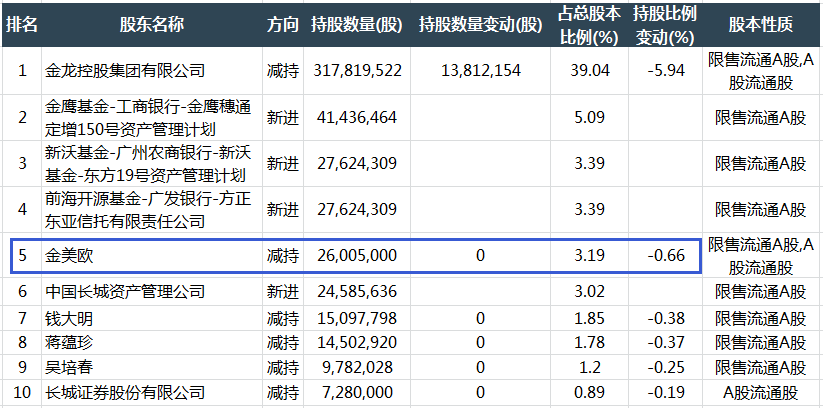This screenshot has height=408, width=823.
Task: Click the 26,005,000 share count cell
Action: coord(357,256)
